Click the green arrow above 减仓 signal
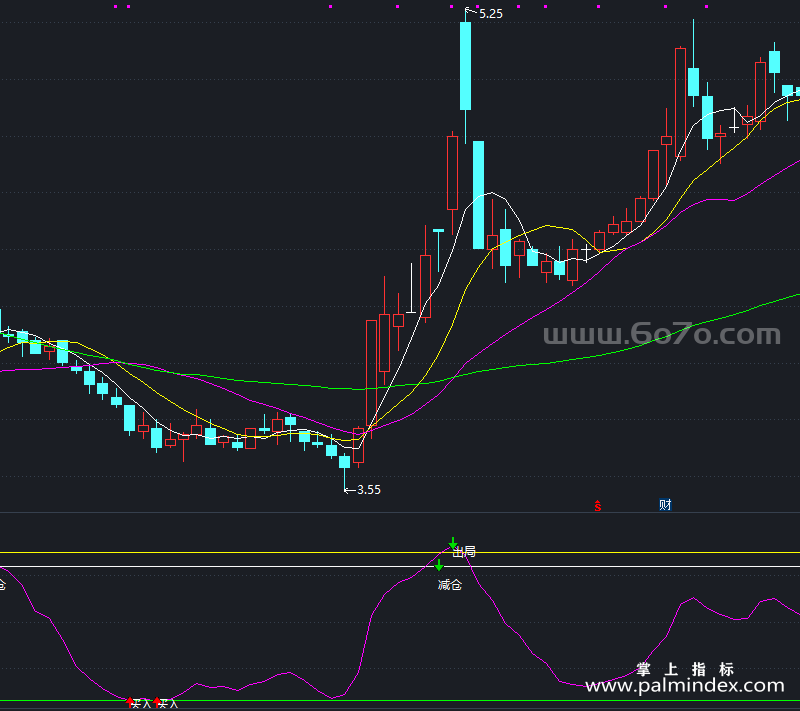 (439, 565)
